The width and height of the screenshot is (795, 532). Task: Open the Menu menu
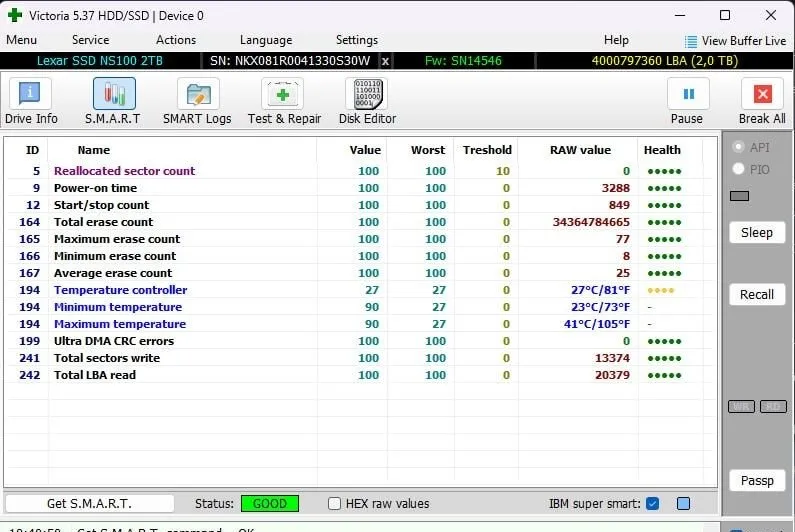pos(21,40)
